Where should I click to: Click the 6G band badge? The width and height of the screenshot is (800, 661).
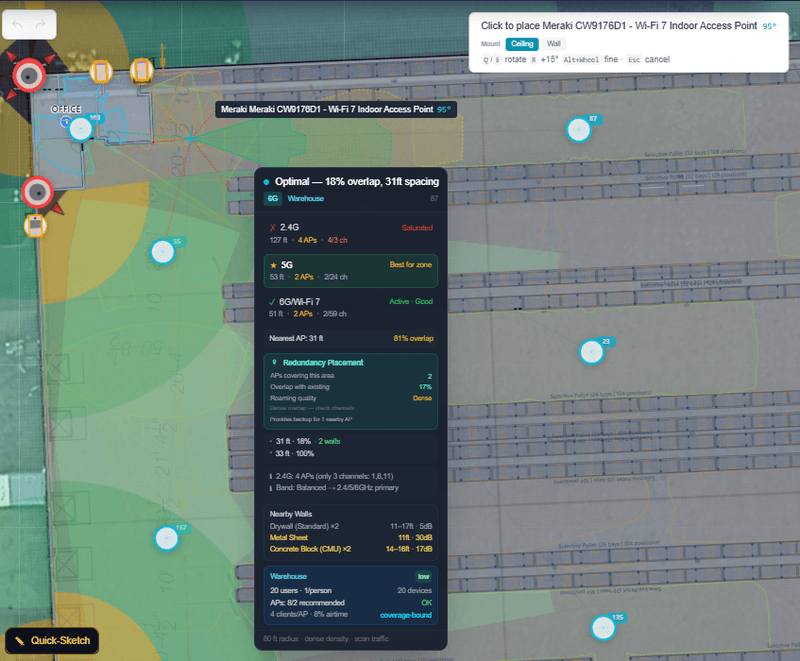pyautogui.click(x=273, y=198)
